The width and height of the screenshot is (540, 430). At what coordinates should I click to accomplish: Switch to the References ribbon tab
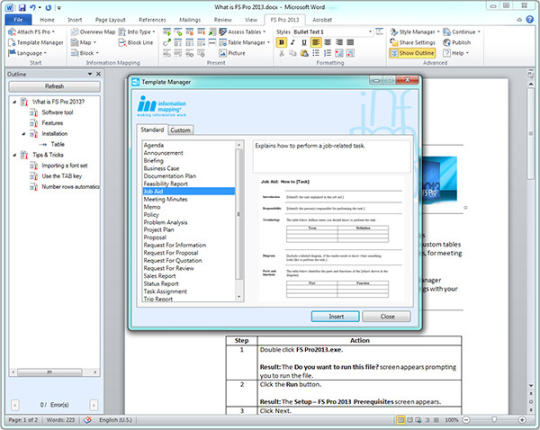tap(152, 20)
